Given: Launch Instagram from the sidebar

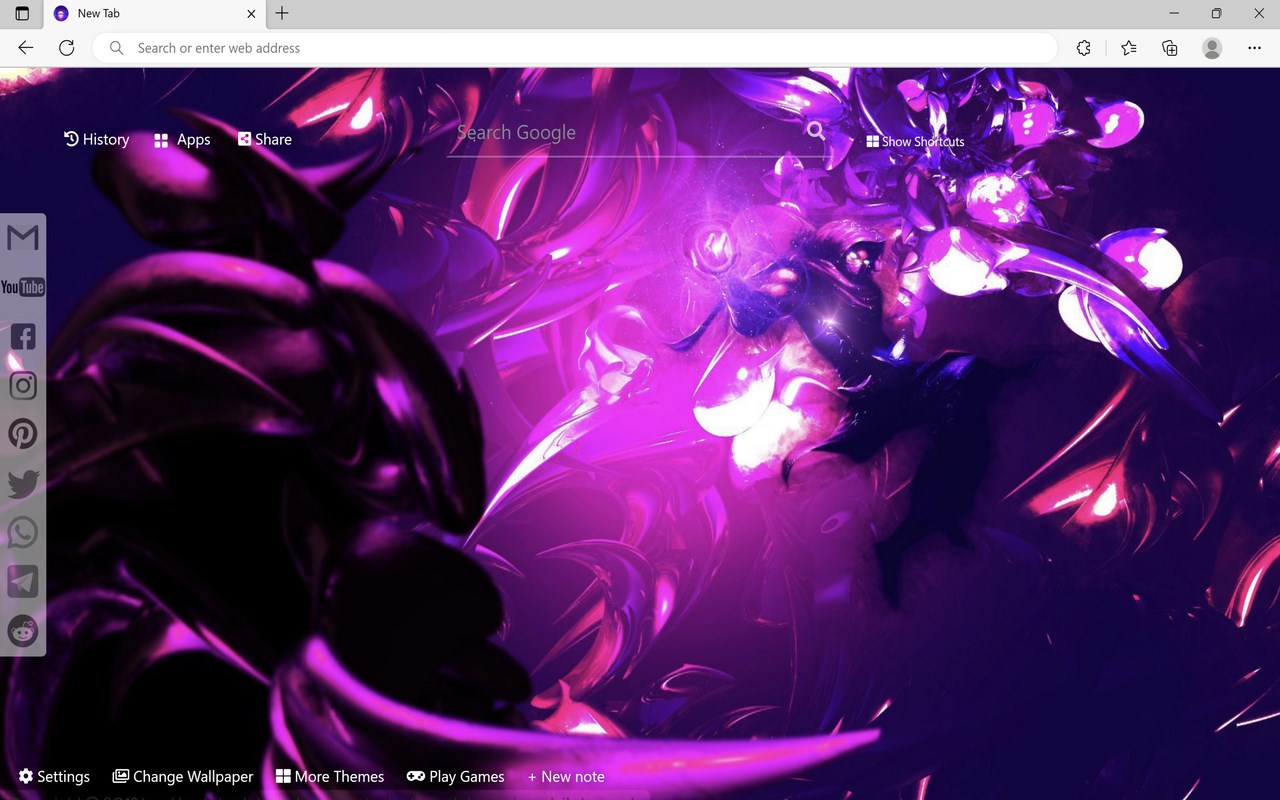Looking at the screenshot, I should point(22,385).
